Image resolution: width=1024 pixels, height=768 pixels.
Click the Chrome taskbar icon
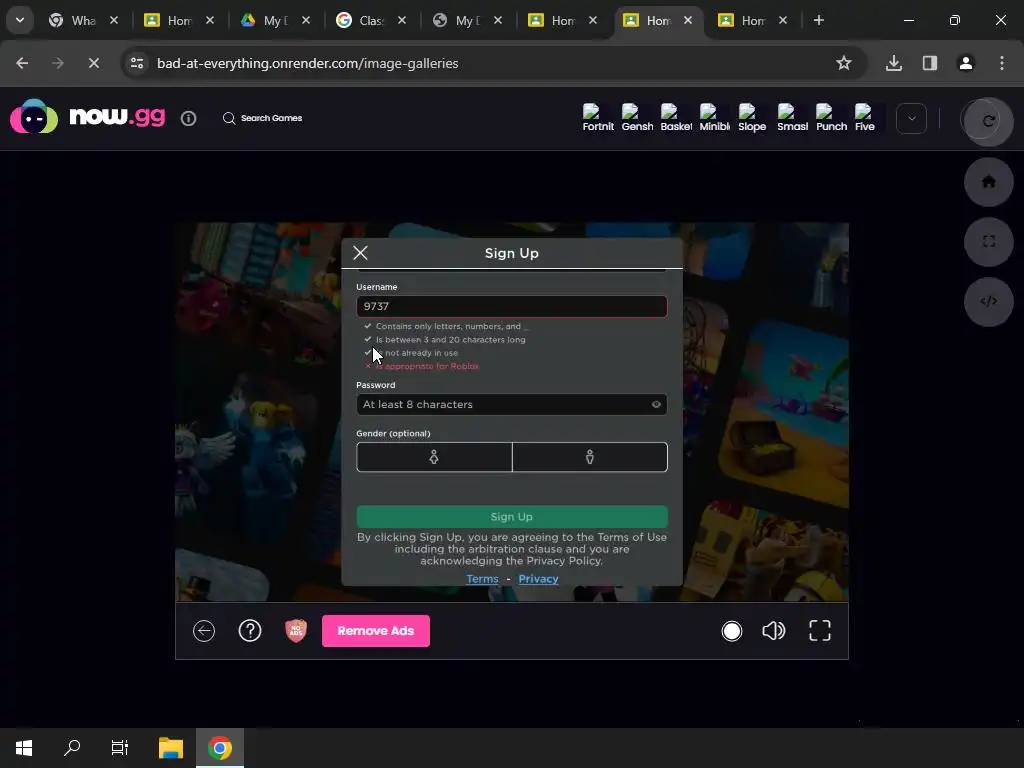(x=220, y=748)
